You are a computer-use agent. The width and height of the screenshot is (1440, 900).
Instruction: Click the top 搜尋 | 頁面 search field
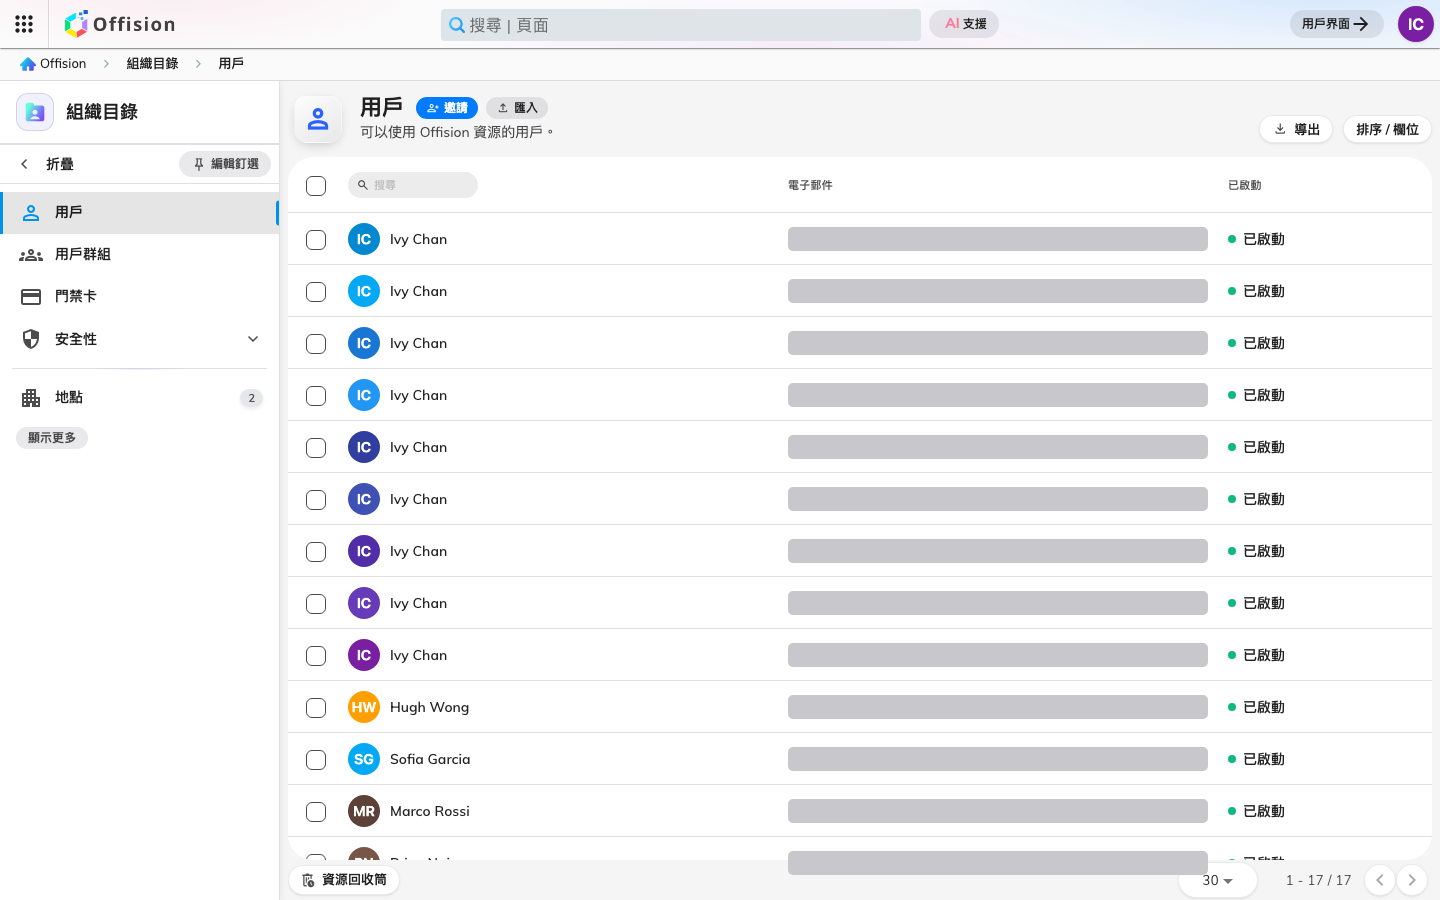681,25
